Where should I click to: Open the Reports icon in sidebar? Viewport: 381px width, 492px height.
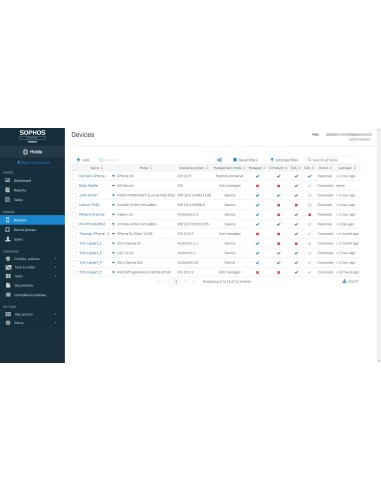tap(8, 190)
